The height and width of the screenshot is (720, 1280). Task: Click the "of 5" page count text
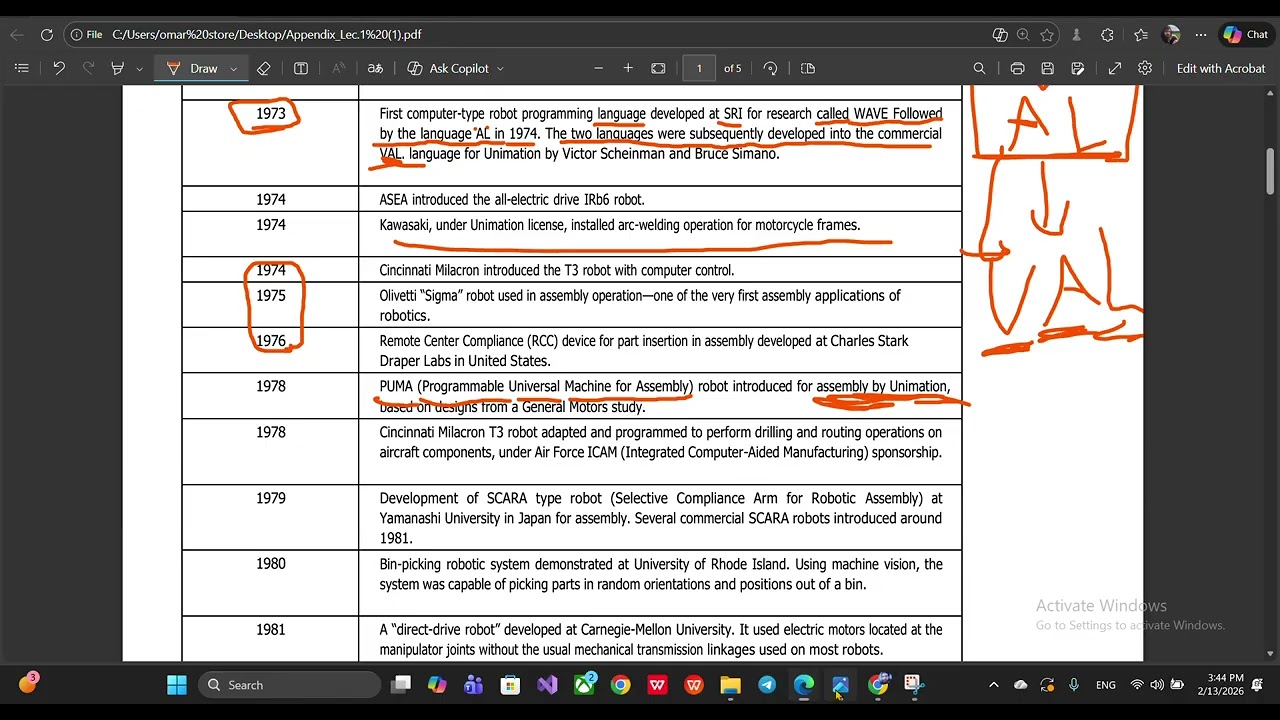click(733, 68)
